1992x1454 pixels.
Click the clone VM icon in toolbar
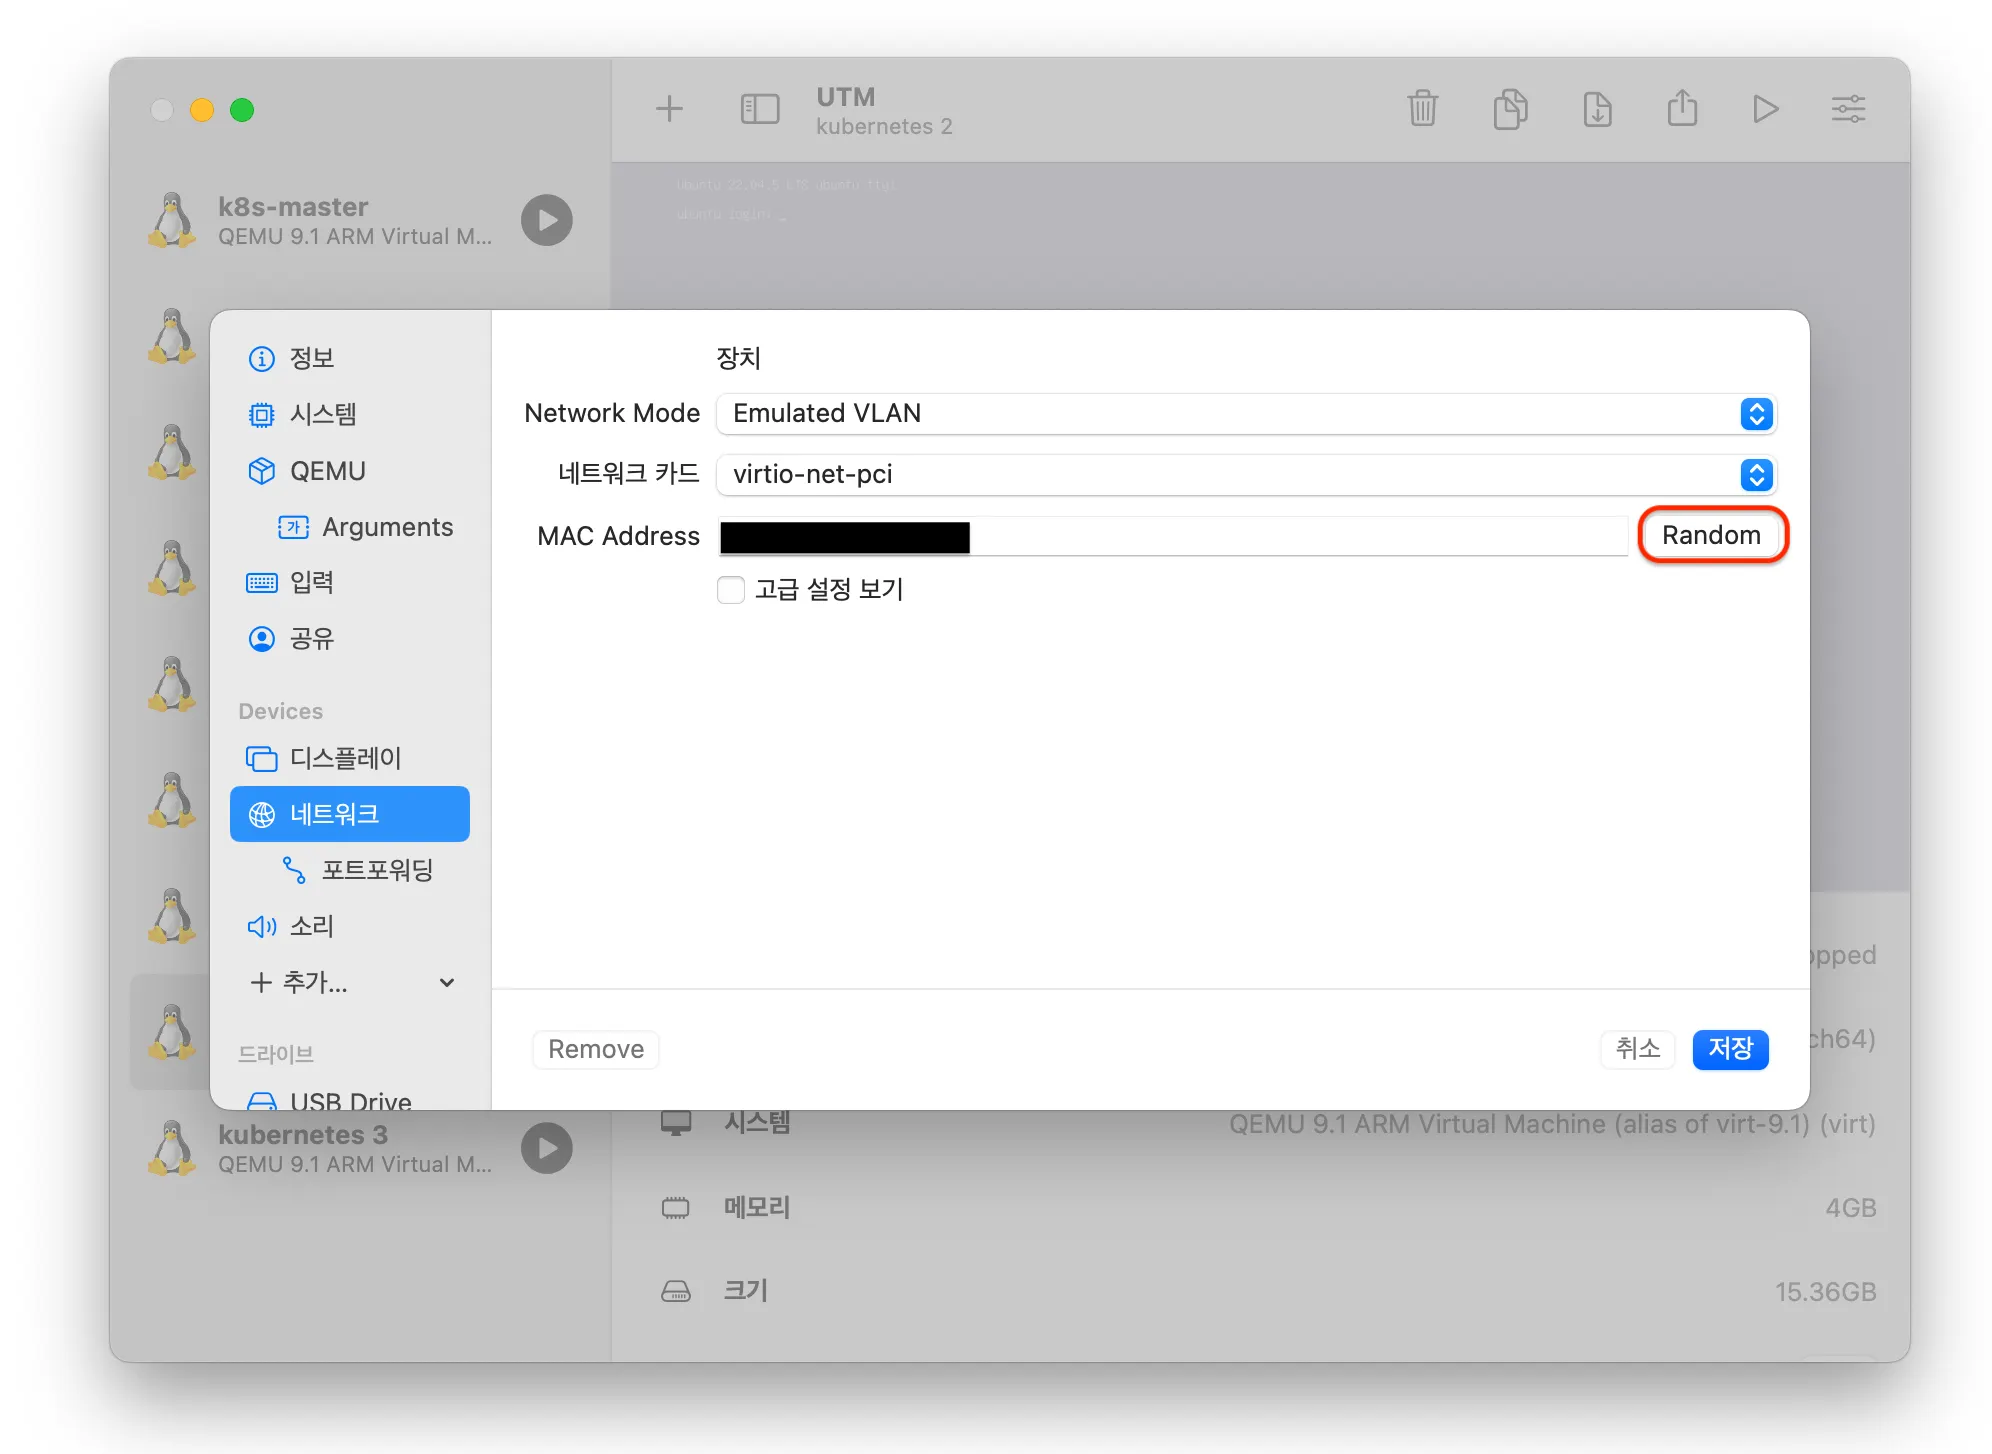coord(1510,109)
